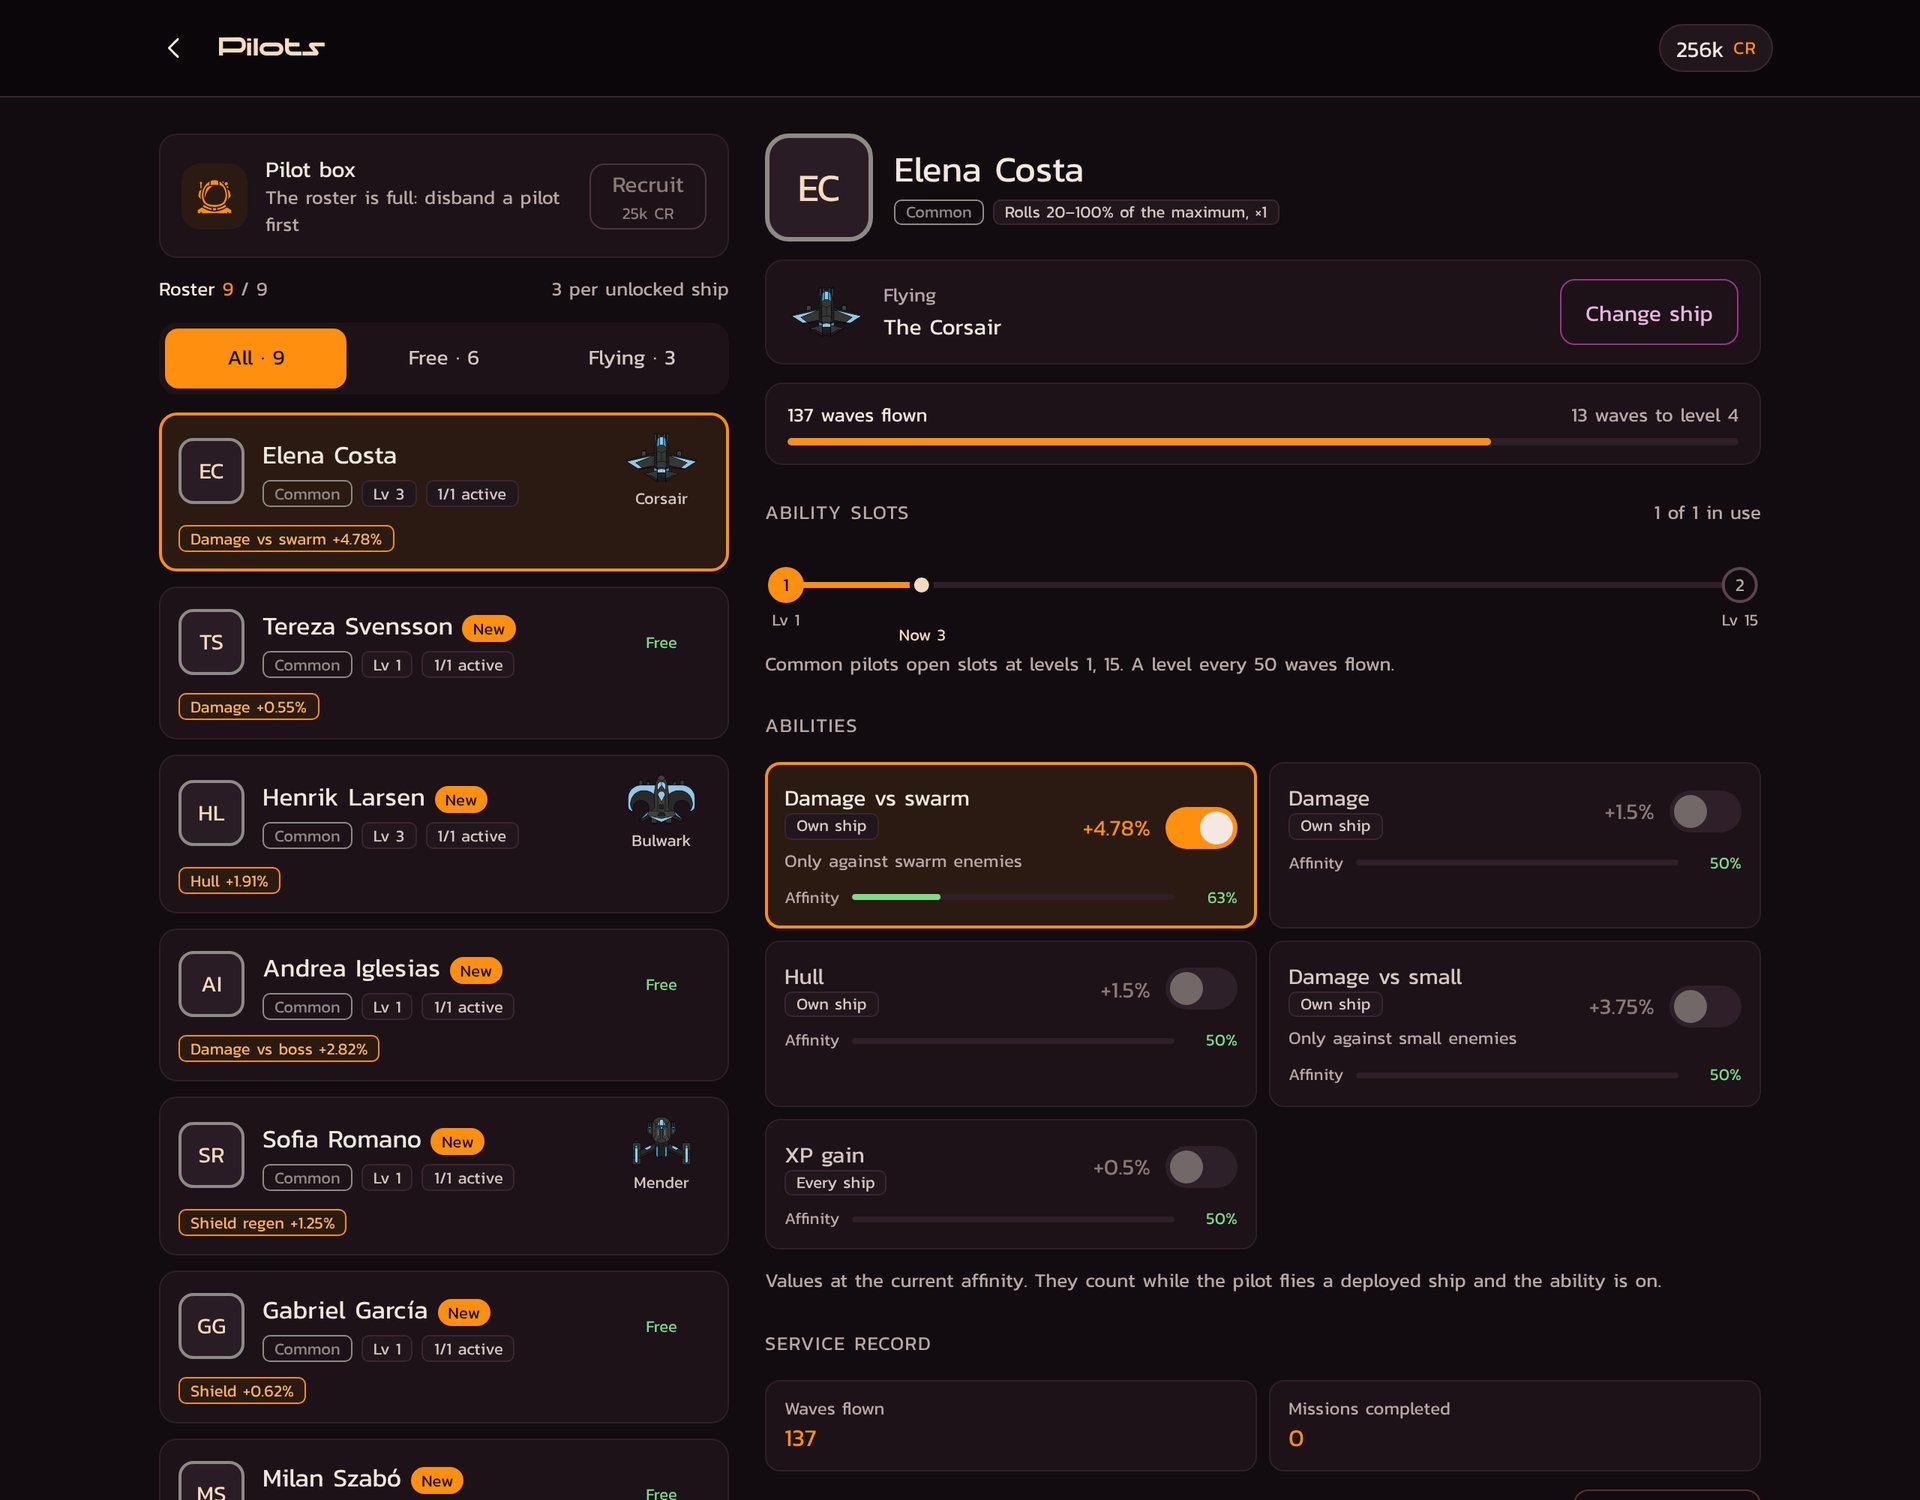Click the Change ship button
Image resolution: width=1920 pixels, height=1500 pixels.
[x=1649, y=313]
